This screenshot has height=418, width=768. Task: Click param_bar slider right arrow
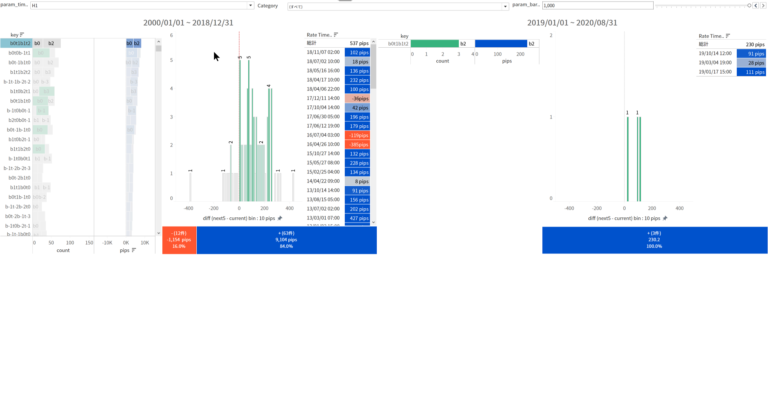tap(762, 4)
